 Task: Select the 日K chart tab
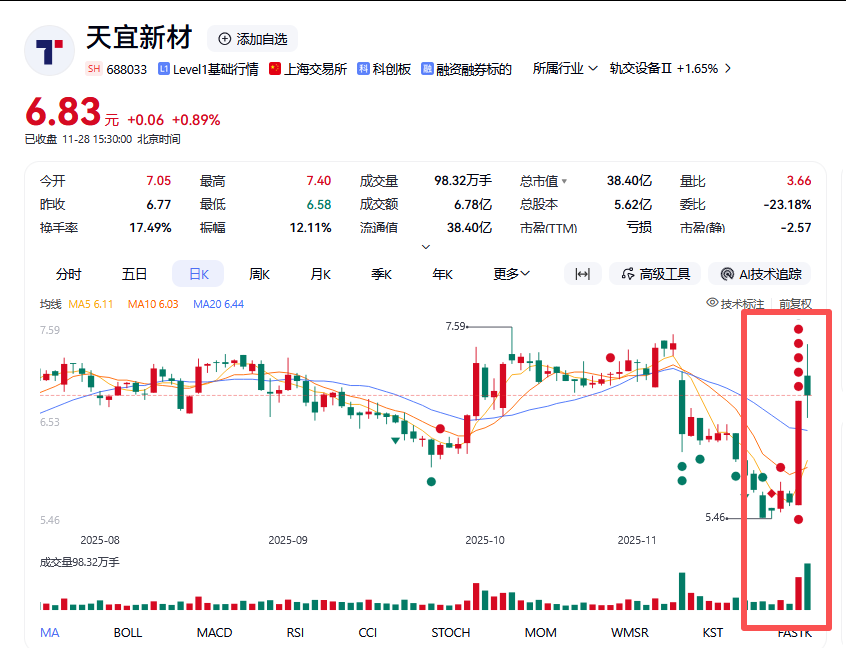198,274
